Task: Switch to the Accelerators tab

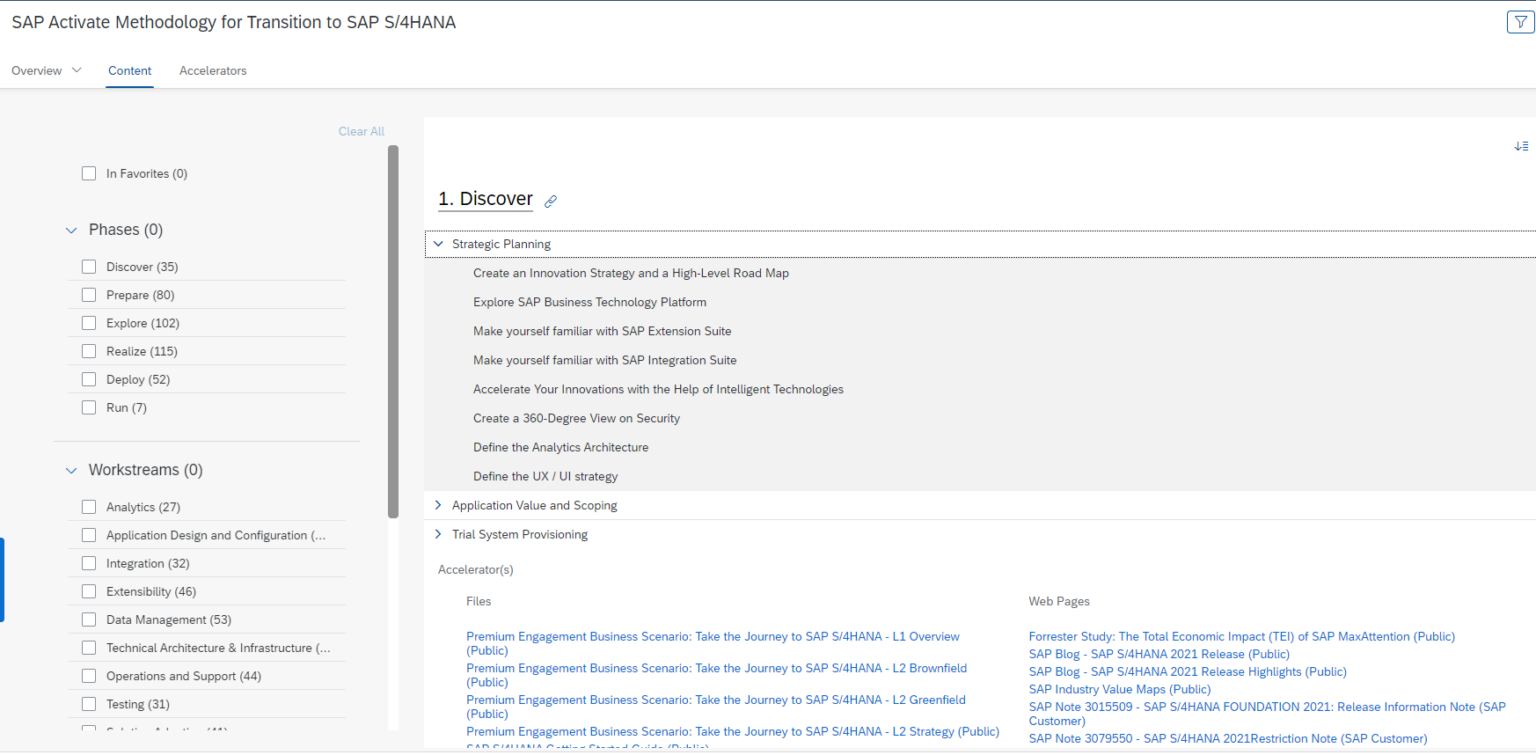Action: tap(213, 71)
